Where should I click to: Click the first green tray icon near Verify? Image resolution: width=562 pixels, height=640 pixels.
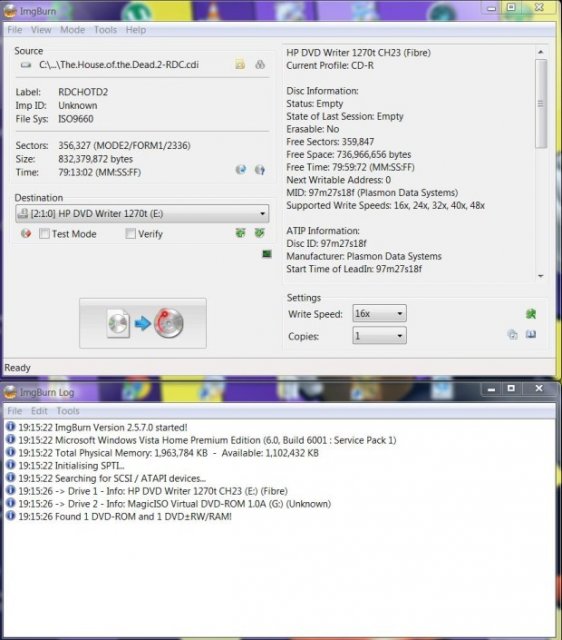(240, 233)
